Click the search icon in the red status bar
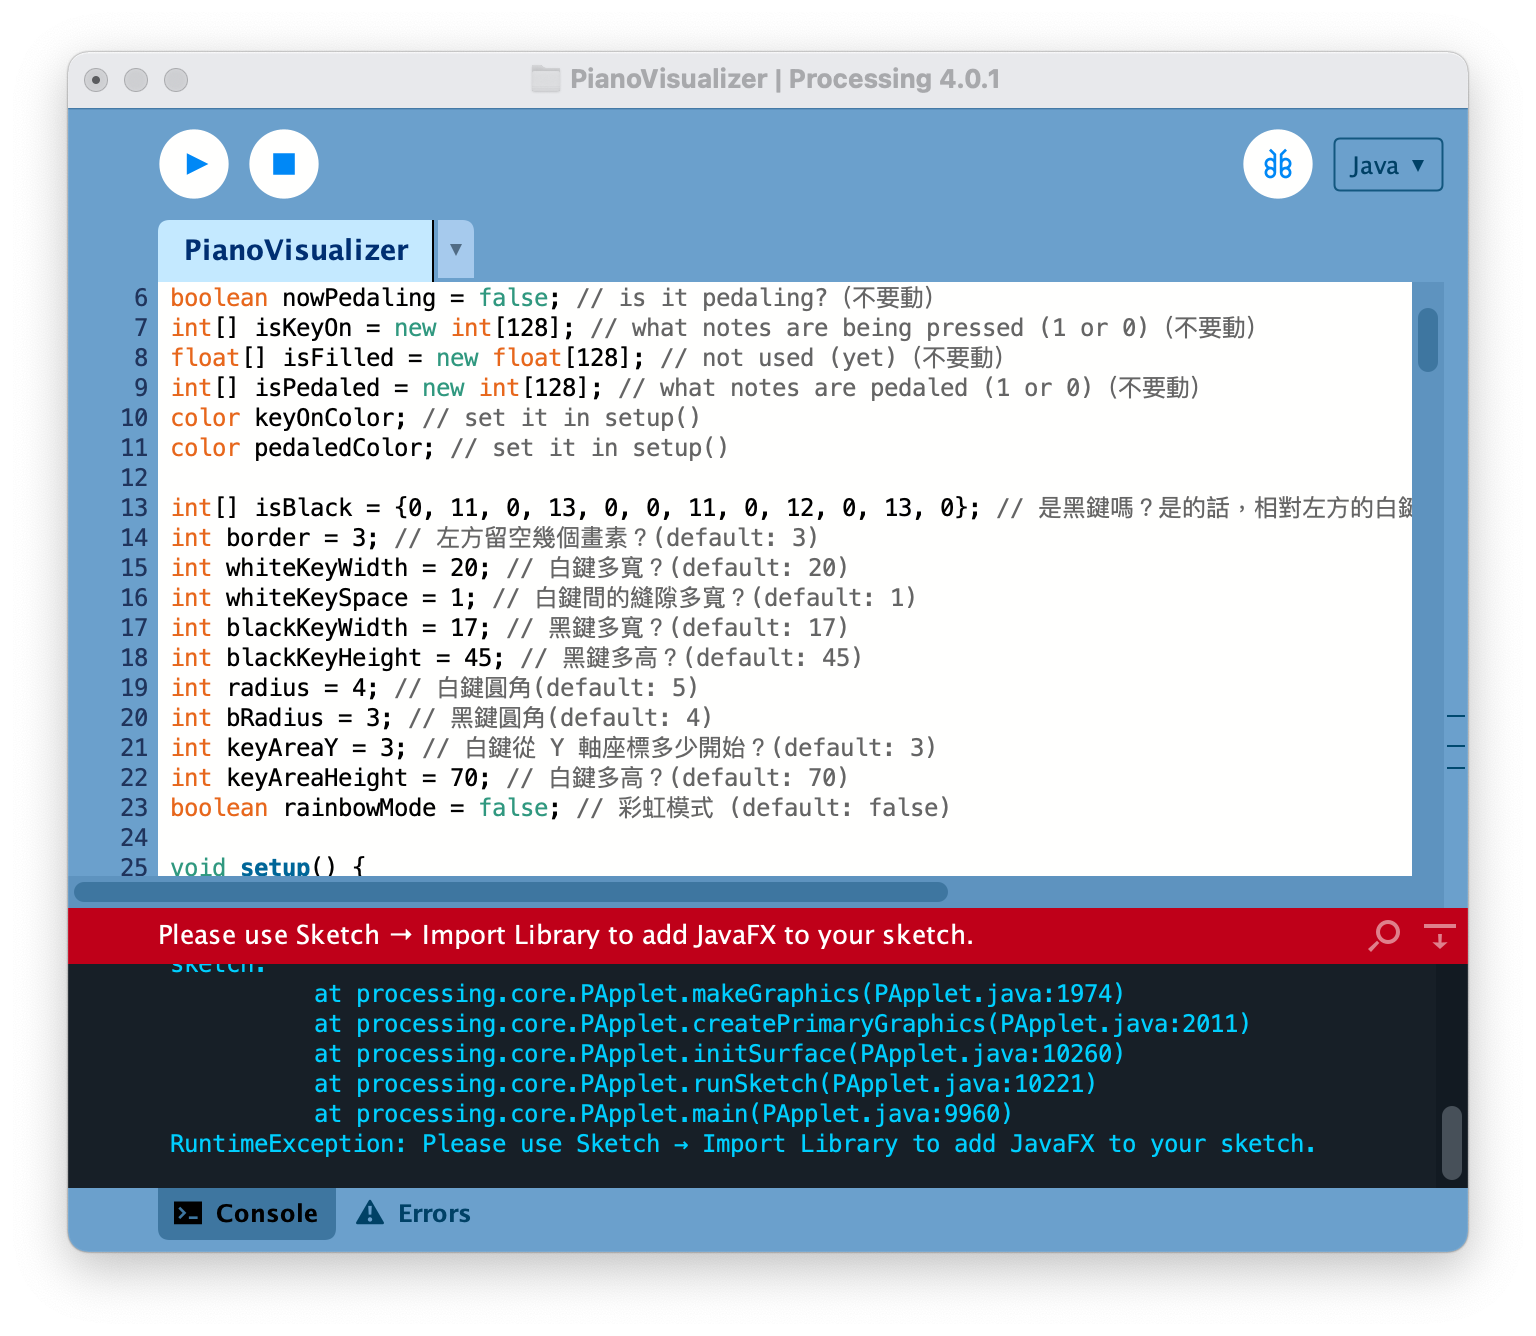Image resolution: width=1536 pixels, height=1336 pixels. tap(1385, 935)
